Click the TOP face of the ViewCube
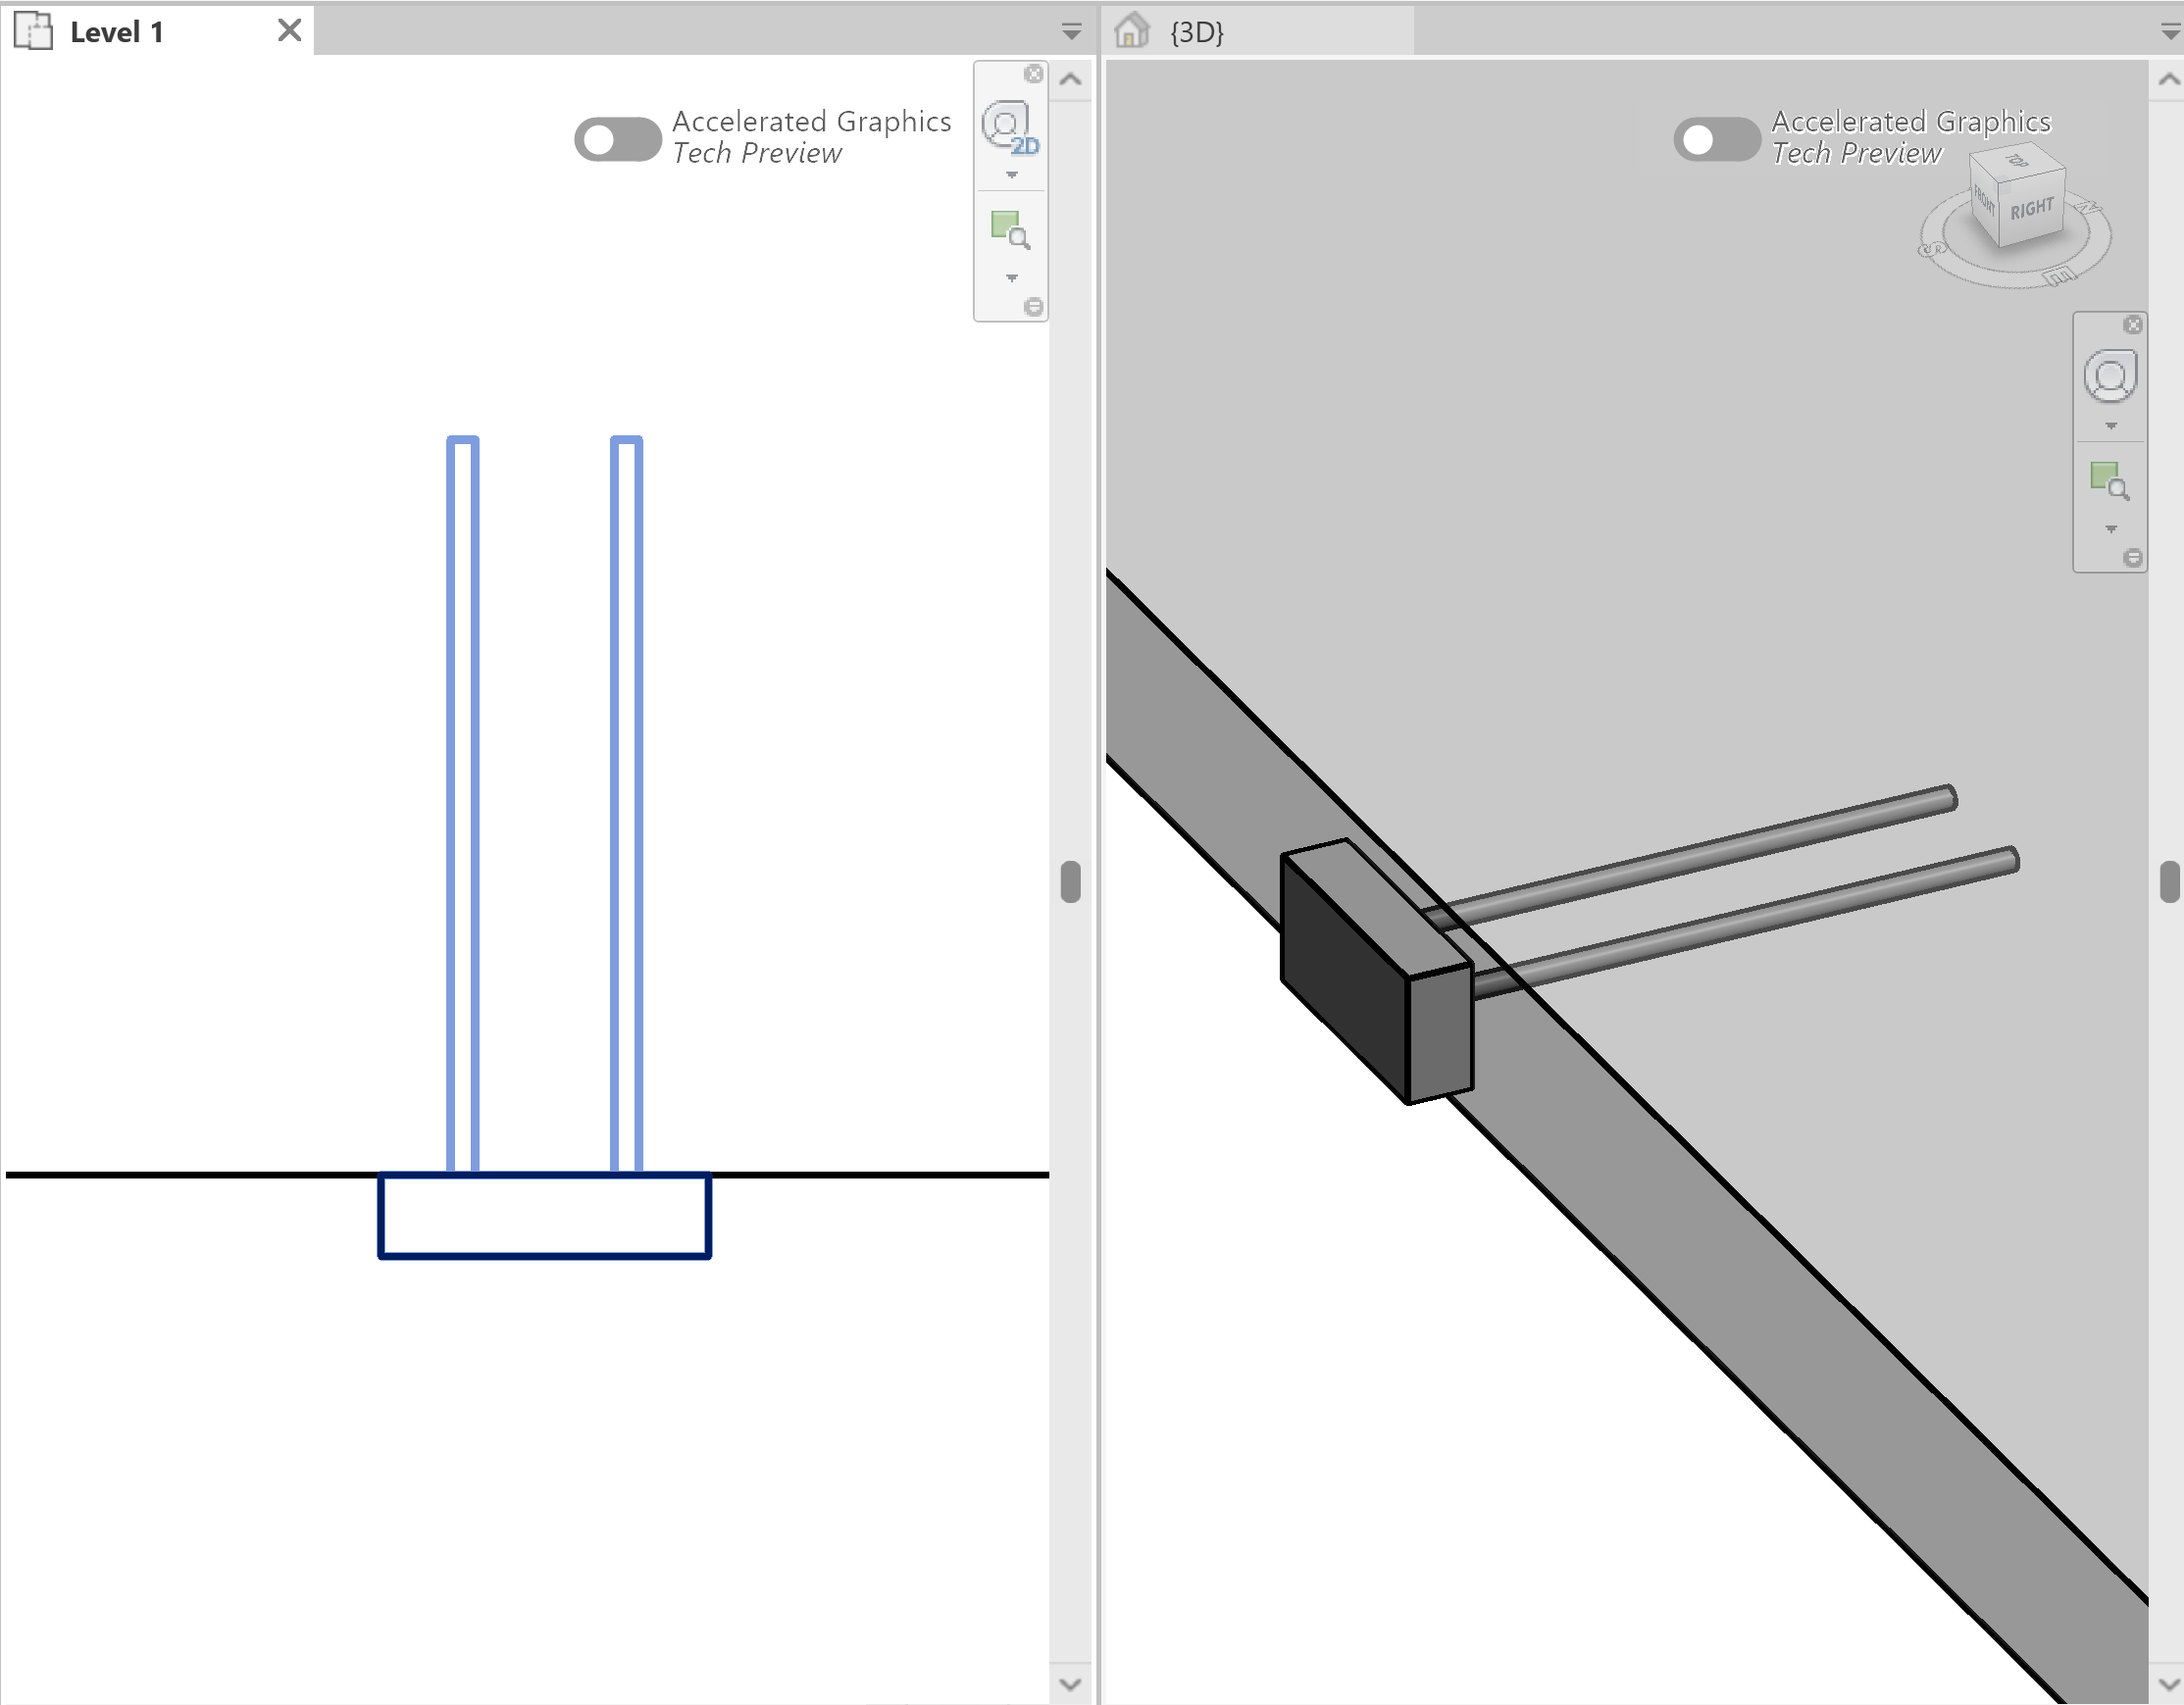The height and width of the screenshot is (1705, 2184). click(x=2019, y=163)
